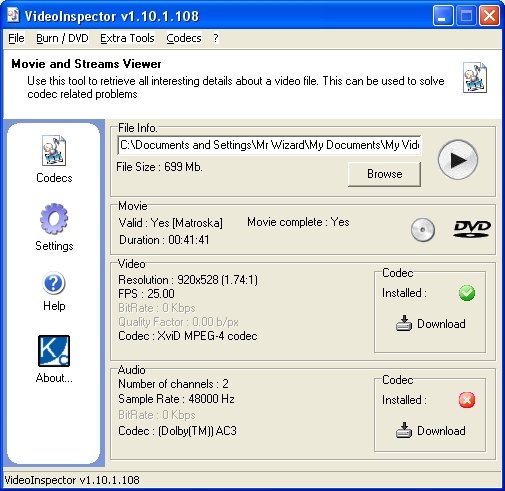Click the green video codec installed indicator

pyautogui.click(x=467, y=293)
